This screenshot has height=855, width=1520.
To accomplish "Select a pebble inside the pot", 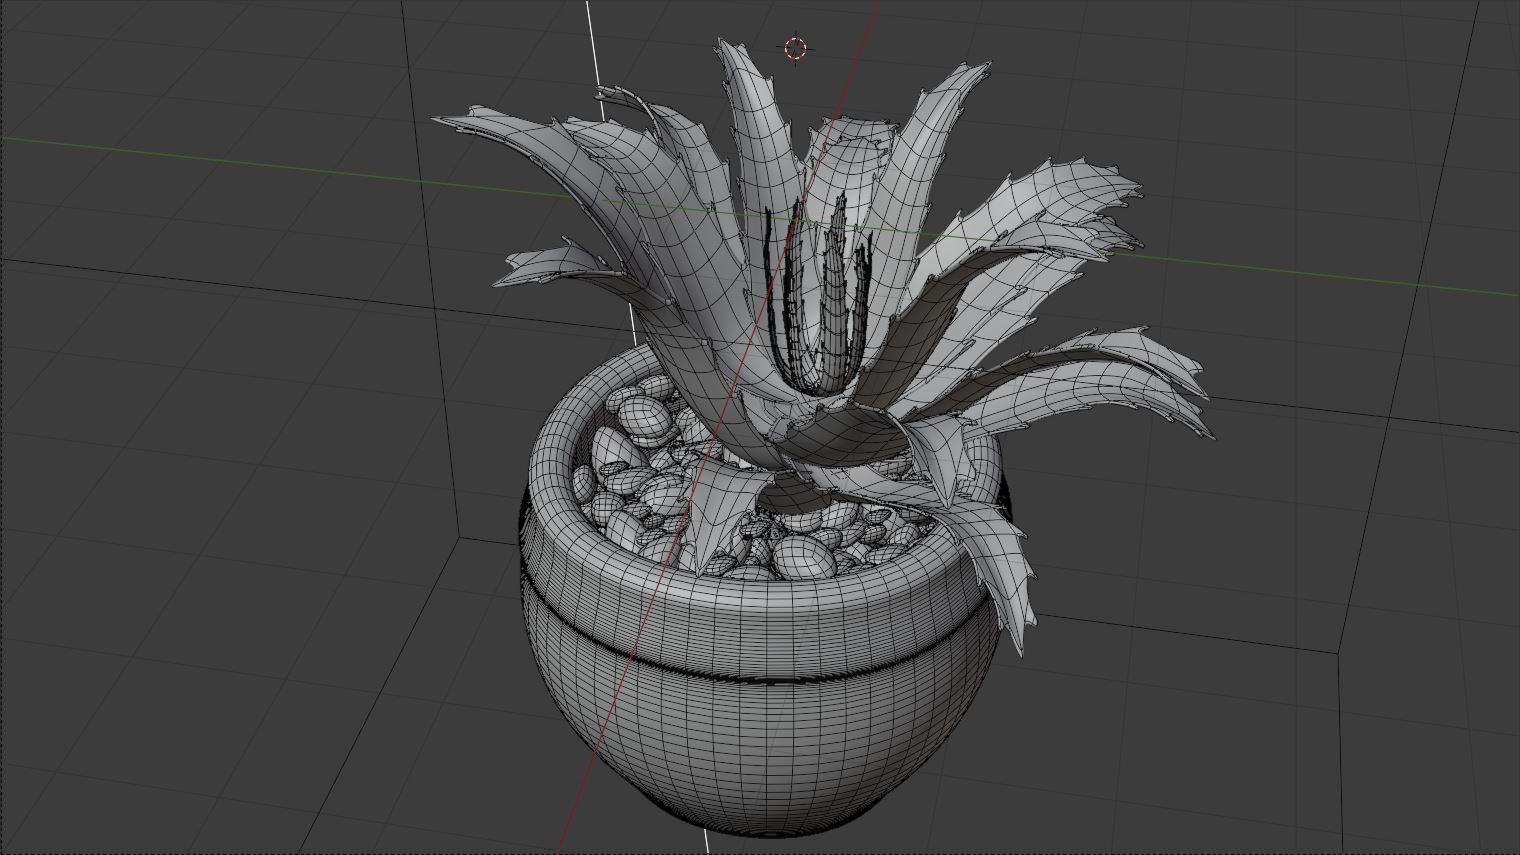I will pyautogui.click(x=805, y=557).
